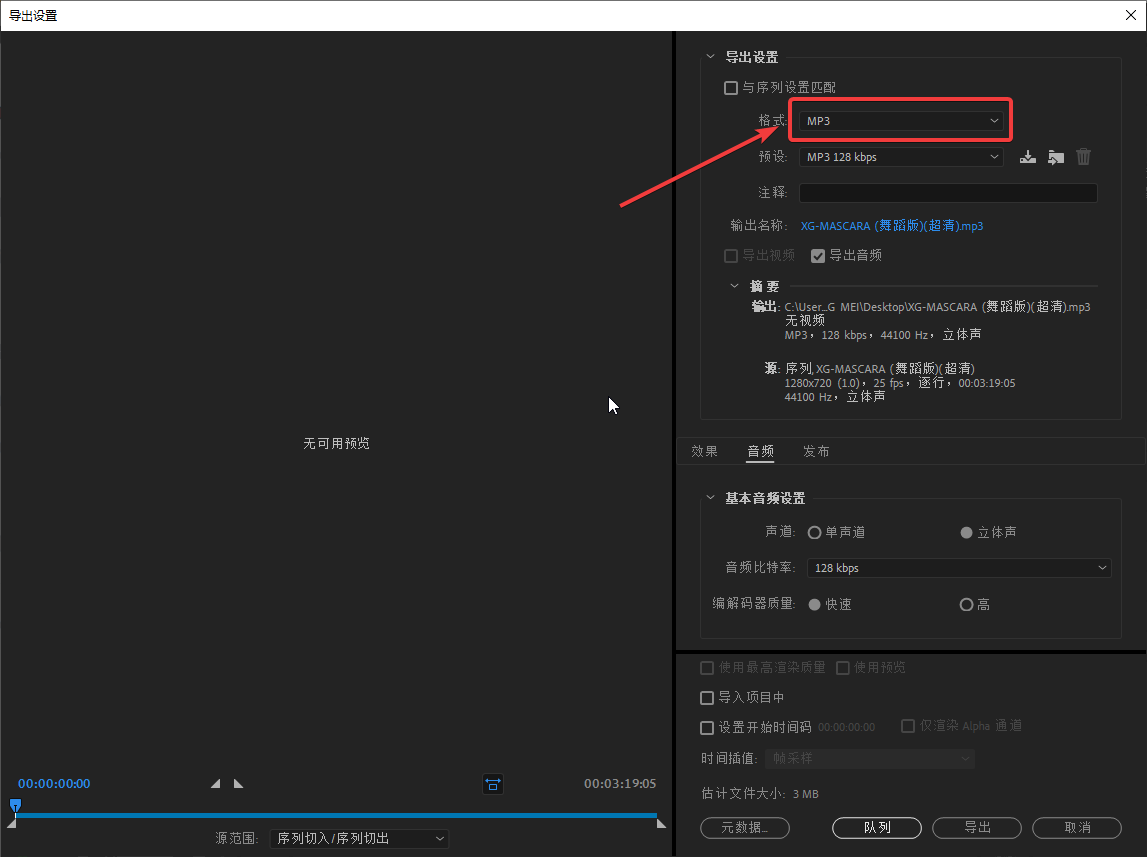Toggle the loop playback icon
Viewport: 1147px width, 857px height.
click(493, 784)
